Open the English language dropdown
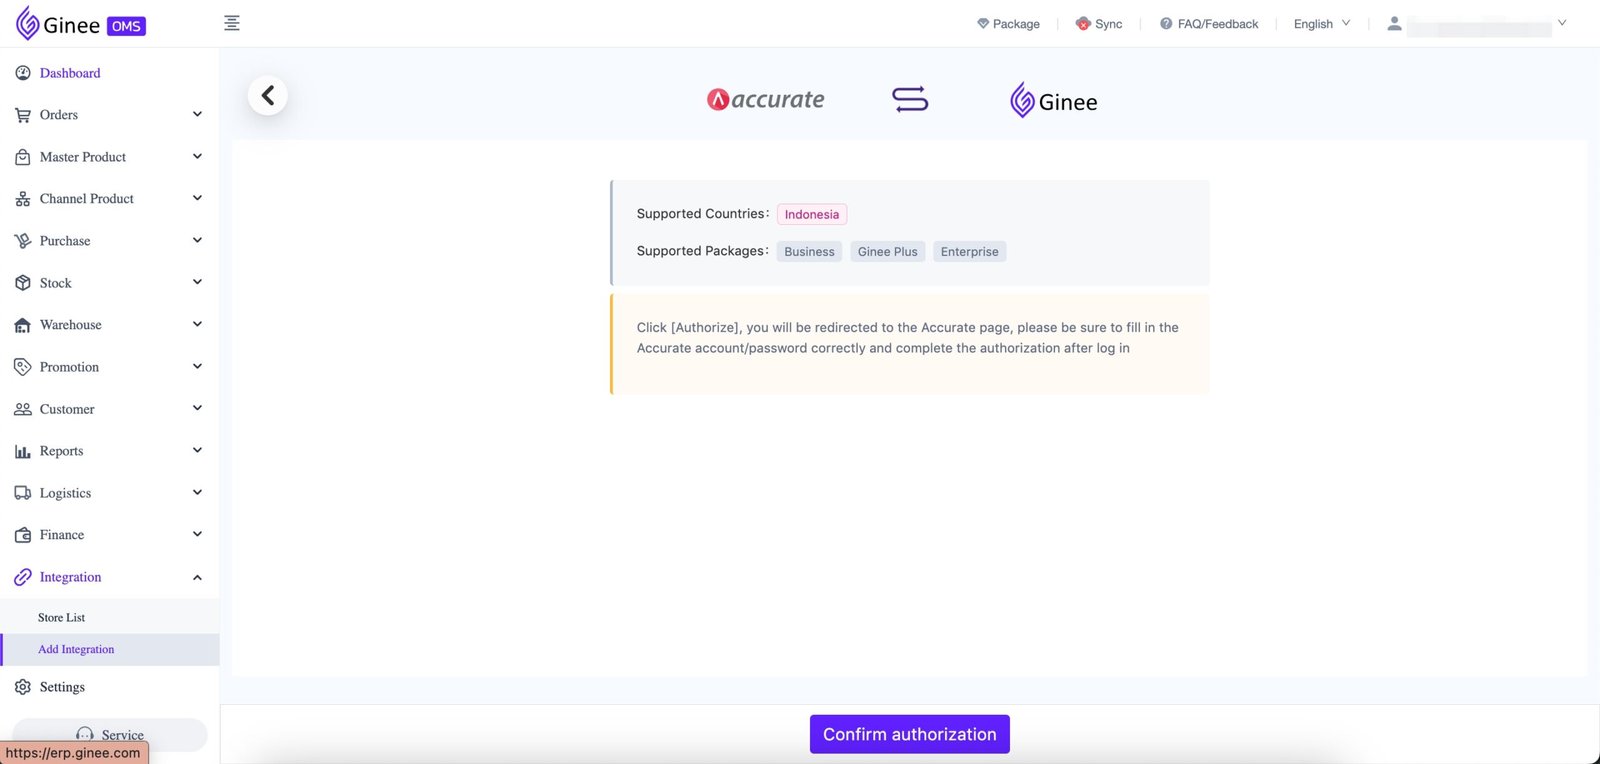 click(1321, 24)
